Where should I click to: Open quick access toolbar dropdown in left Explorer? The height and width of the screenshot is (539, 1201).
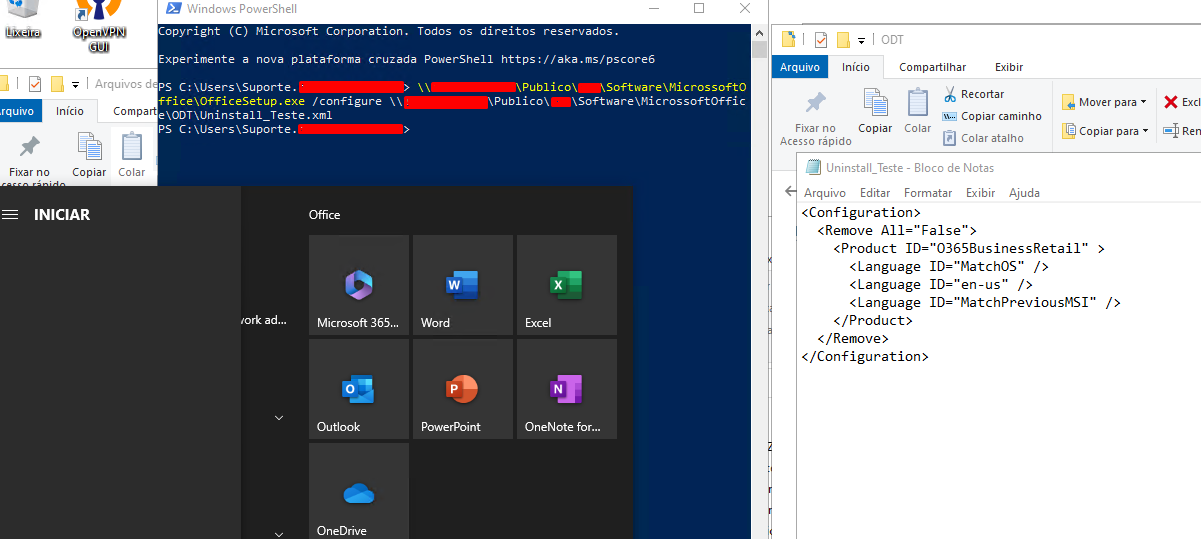[x=76, y=85]
